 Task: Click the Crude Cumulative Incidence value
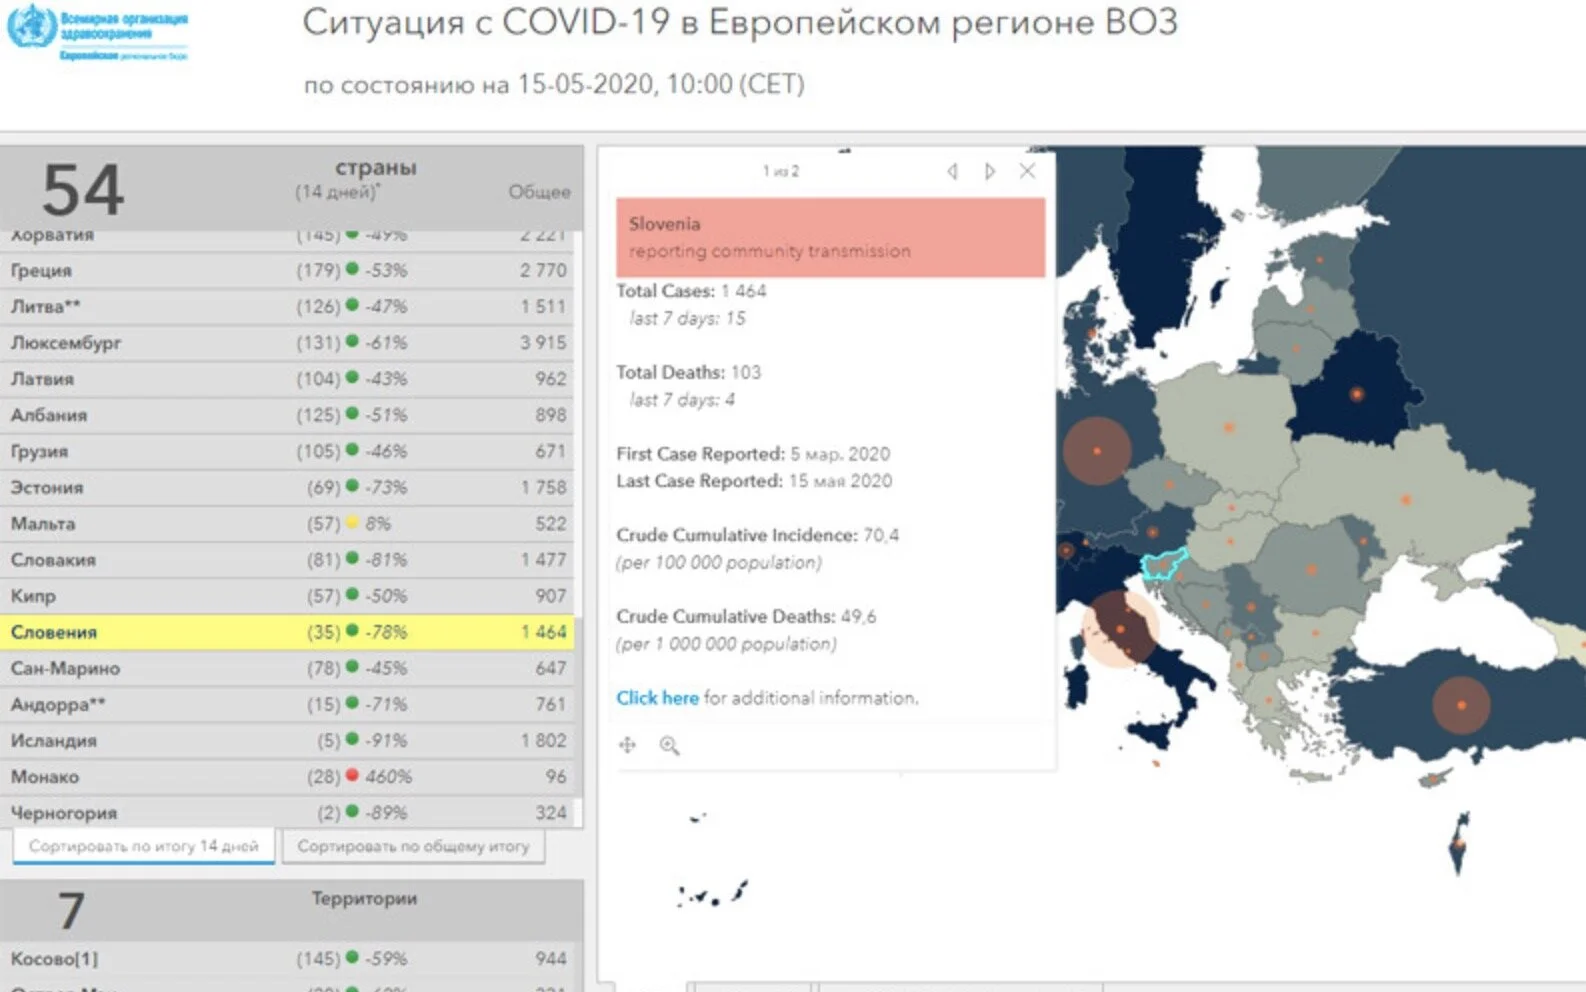tap(881, 535)
